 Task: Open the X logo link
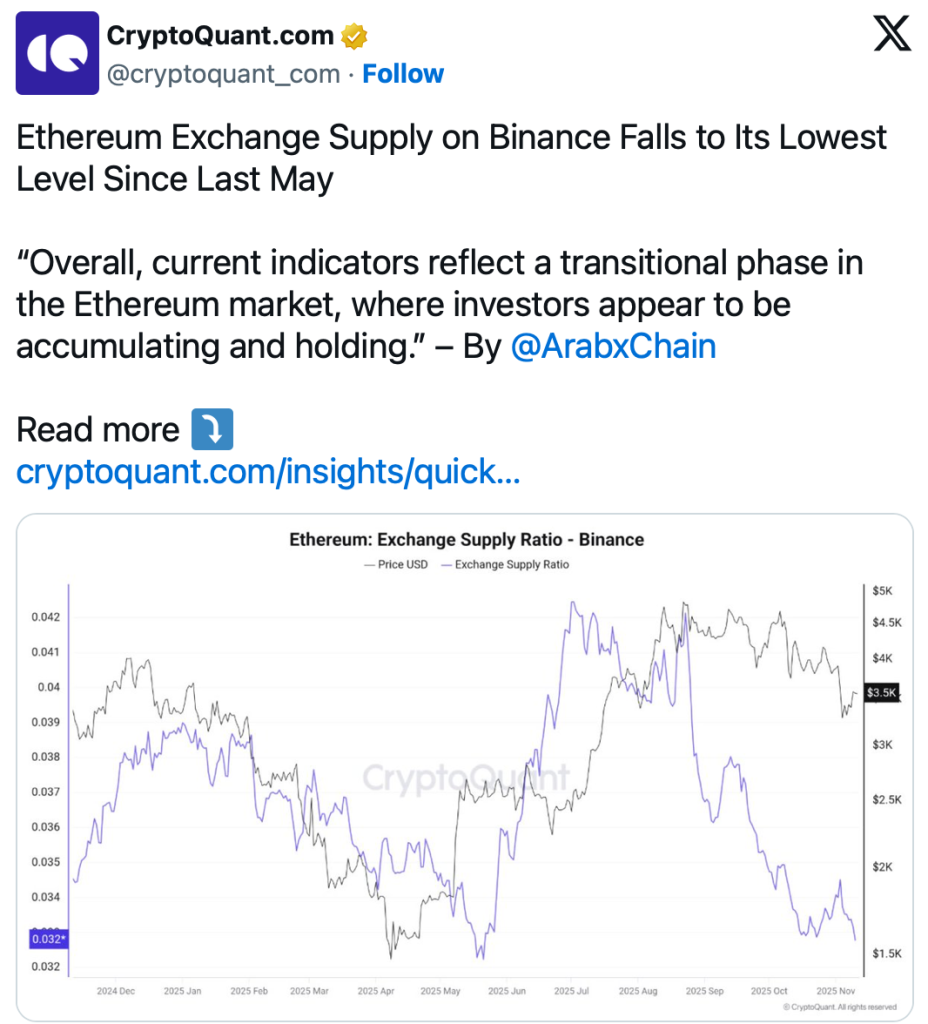(x=892, y=37)
